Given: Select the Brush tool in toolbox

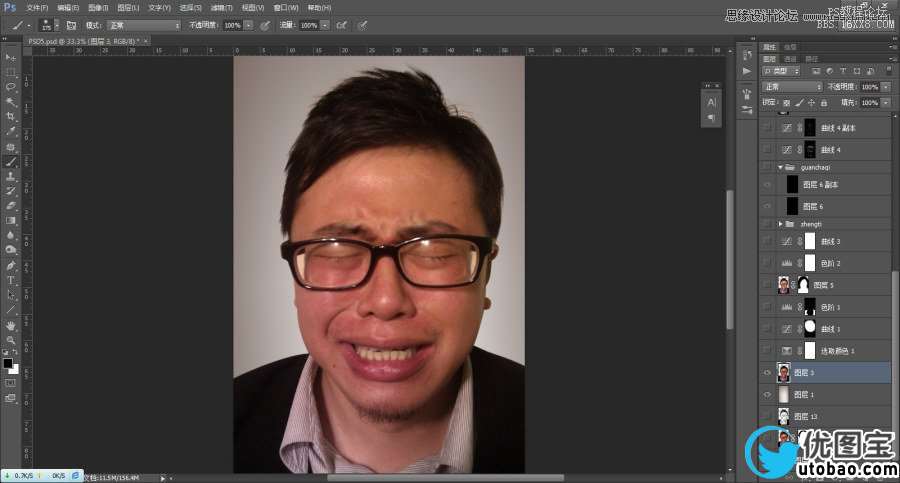Looking at the screenshot, I should coord(10,163).
